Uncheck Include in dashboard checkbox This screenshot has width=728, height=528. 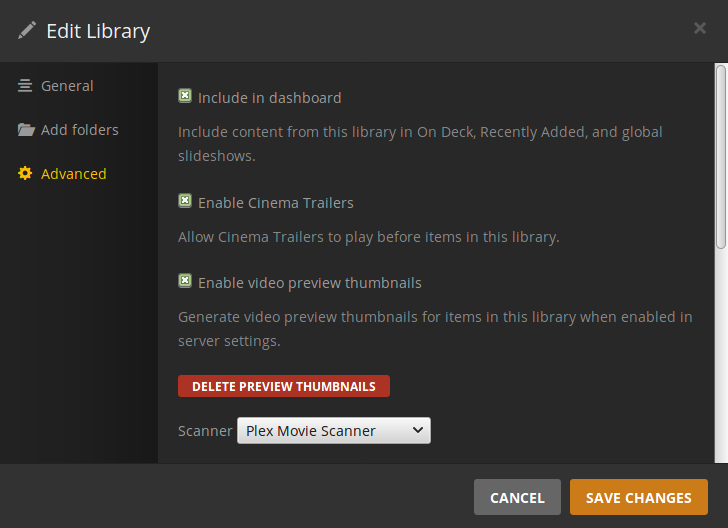(x=185, y=97)
